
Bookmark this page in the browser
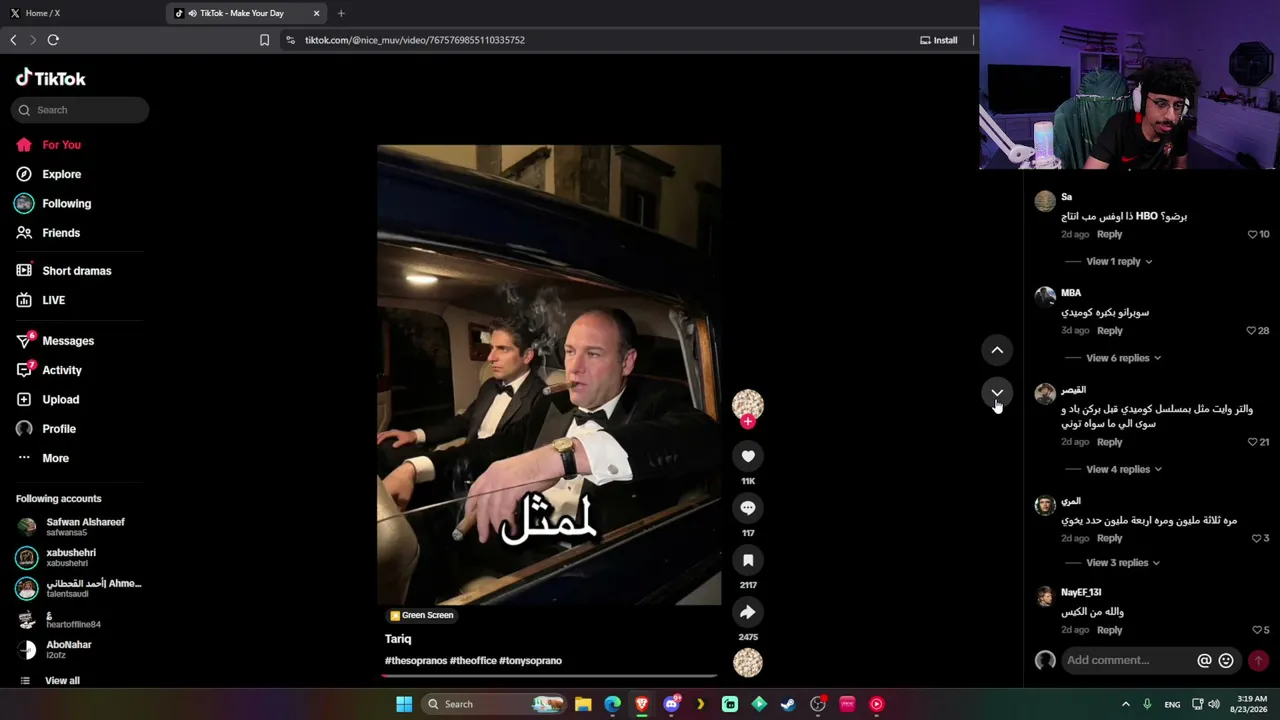(264, 40)
